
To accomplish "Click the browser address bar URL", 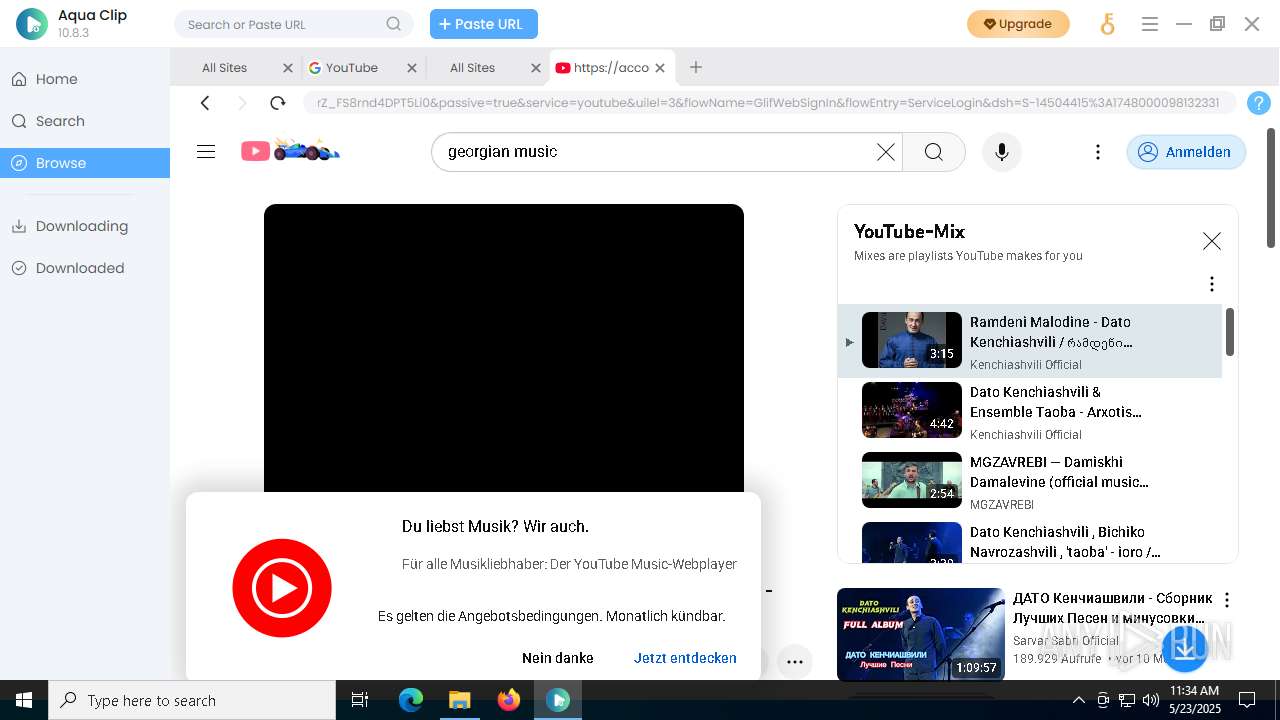I will pos(769,103).
